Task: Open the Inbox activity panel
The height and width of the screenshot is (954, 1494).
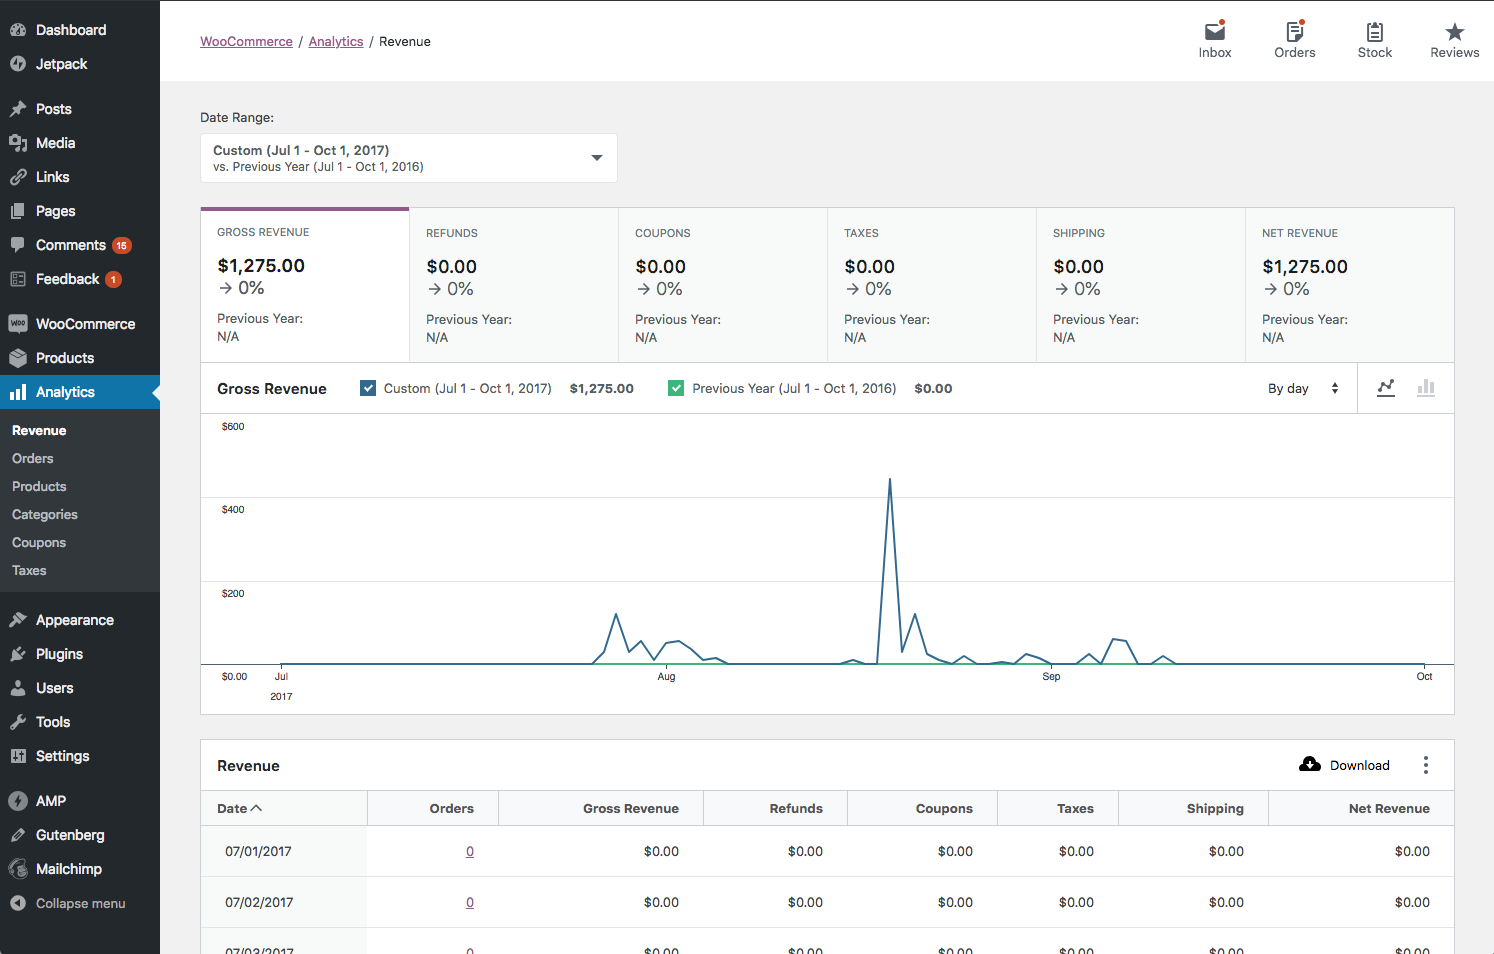Action: pyautogui.click(x=1214, y=38)
